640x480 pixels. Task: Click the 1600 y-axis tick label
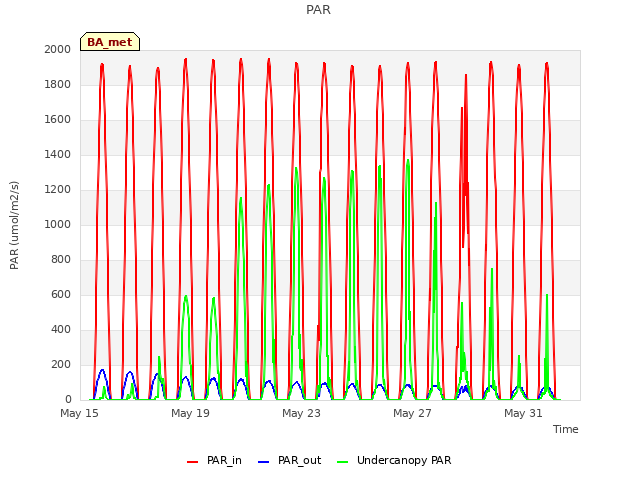(x=58, y=120)
